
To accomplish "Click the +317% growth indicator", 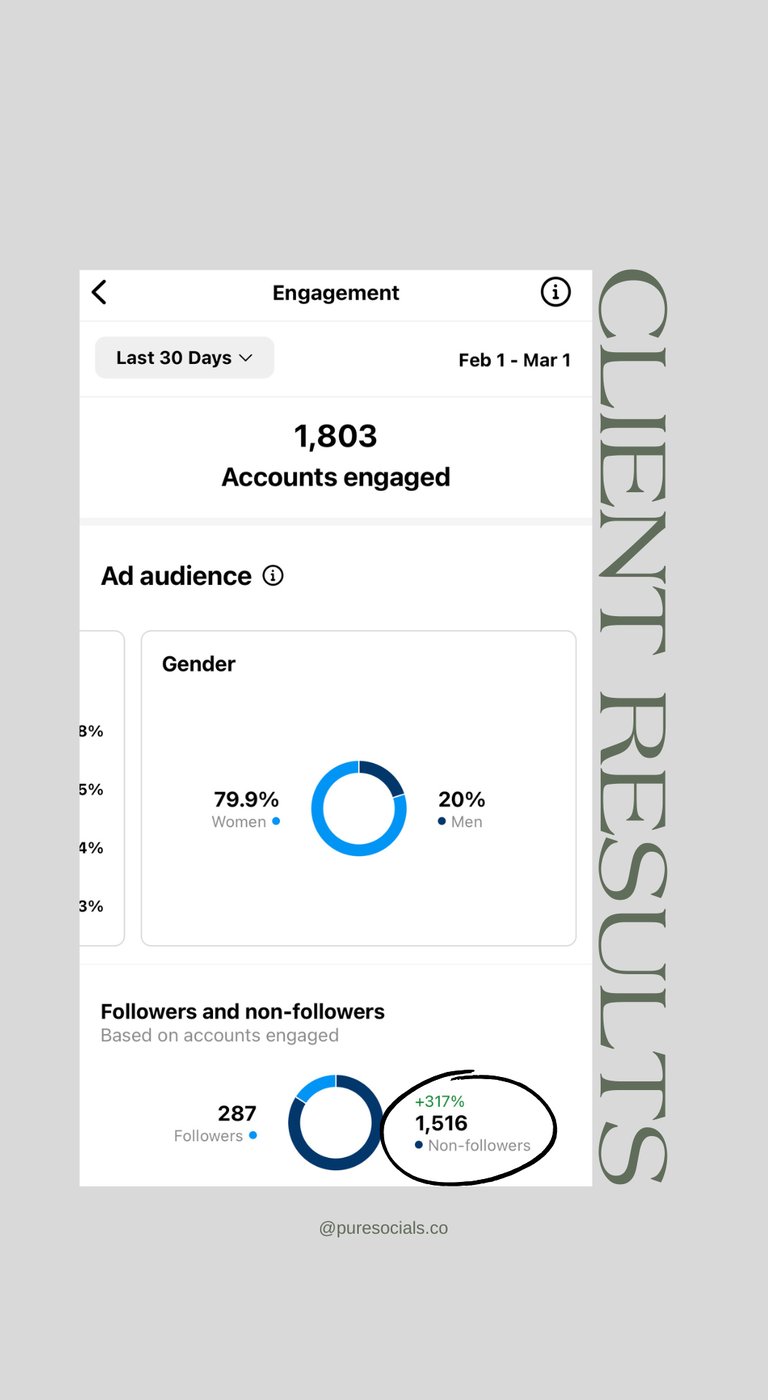I will [x=440, y=1101].
